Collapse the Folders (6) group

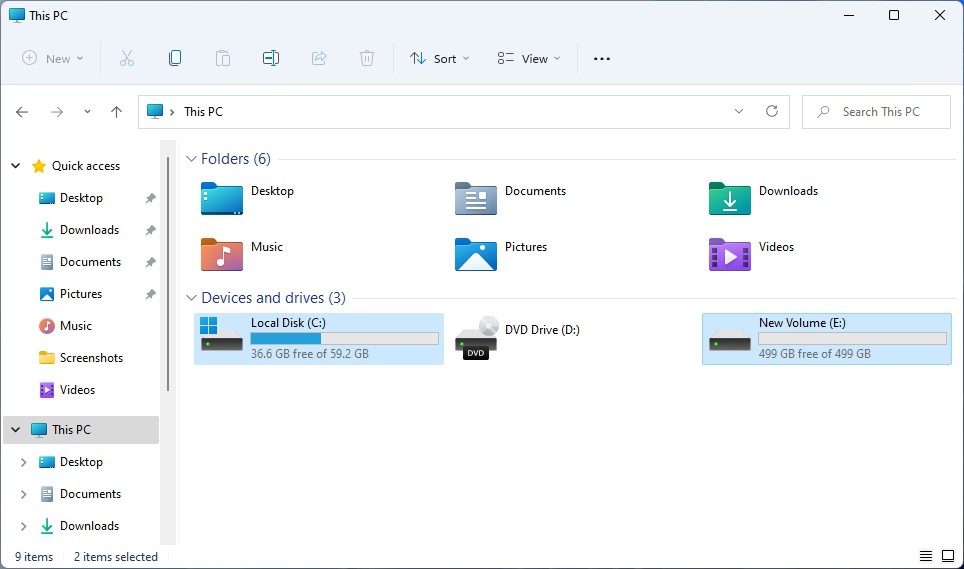pos(191,159)
